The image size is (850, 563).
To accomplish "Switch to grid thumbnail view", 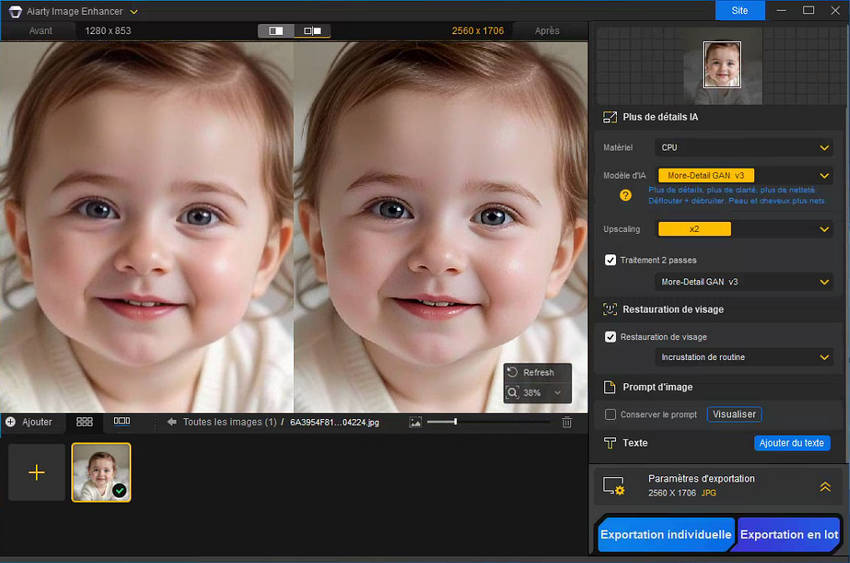I will tap(85, 422).
